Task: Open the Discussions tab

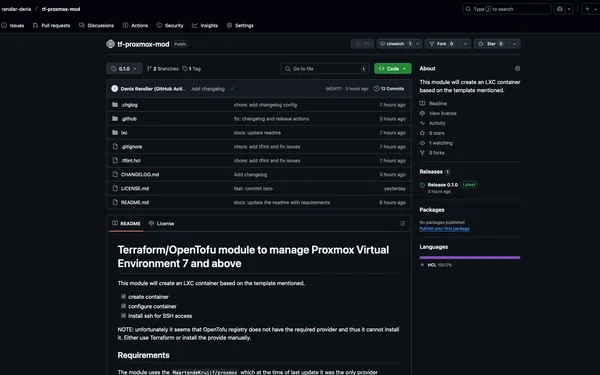Action: click(96, 26)
